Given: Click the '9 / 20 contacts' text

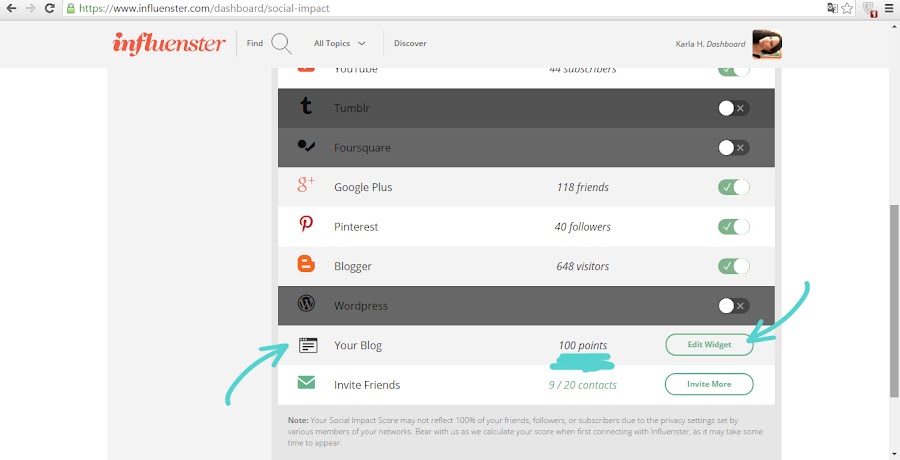Looking at the screenshot, I should 583,385.
